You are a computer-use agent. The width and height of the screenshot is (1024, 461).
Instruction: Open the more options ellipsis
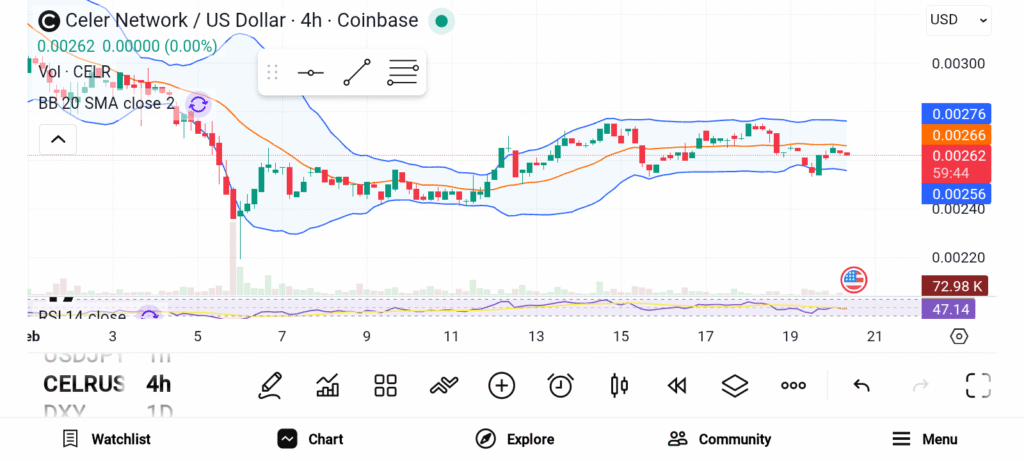[x=794, y=385]
